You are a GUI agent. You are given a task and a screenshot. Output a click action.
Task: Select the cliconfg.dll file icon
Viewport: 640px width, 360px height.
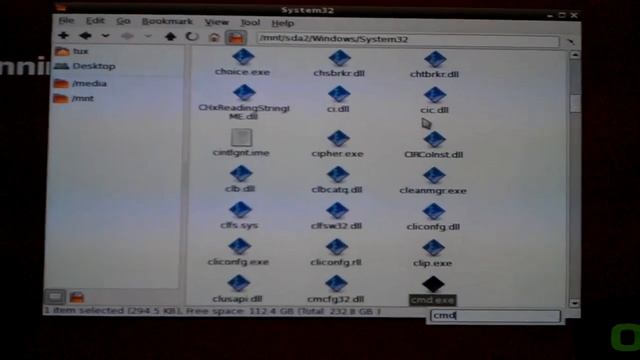tap(433, 212)
